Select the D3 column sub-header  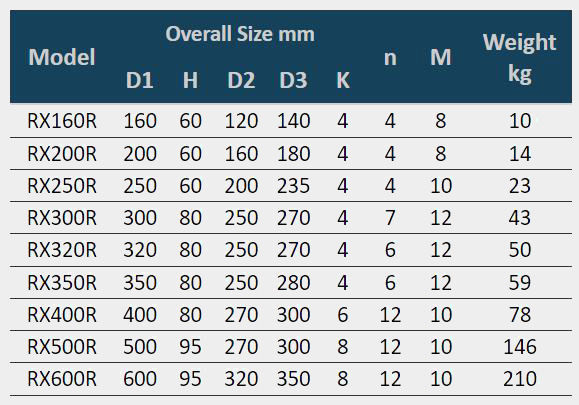293,80
